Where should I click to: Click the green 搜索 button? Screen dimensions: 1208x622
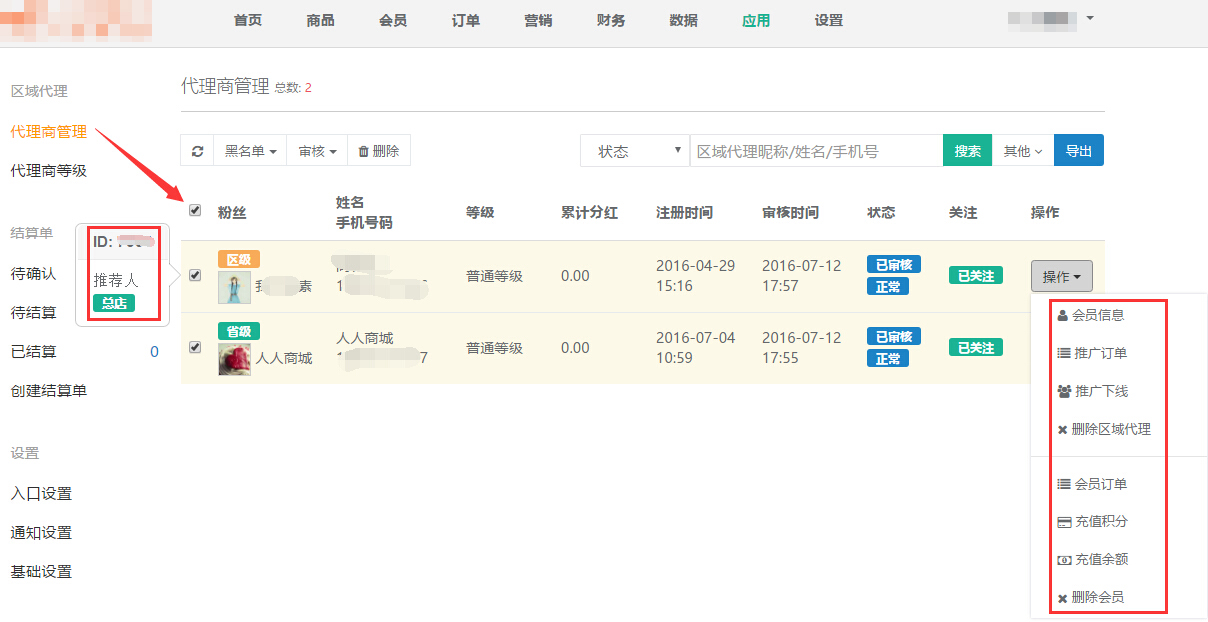click(967, 151)
